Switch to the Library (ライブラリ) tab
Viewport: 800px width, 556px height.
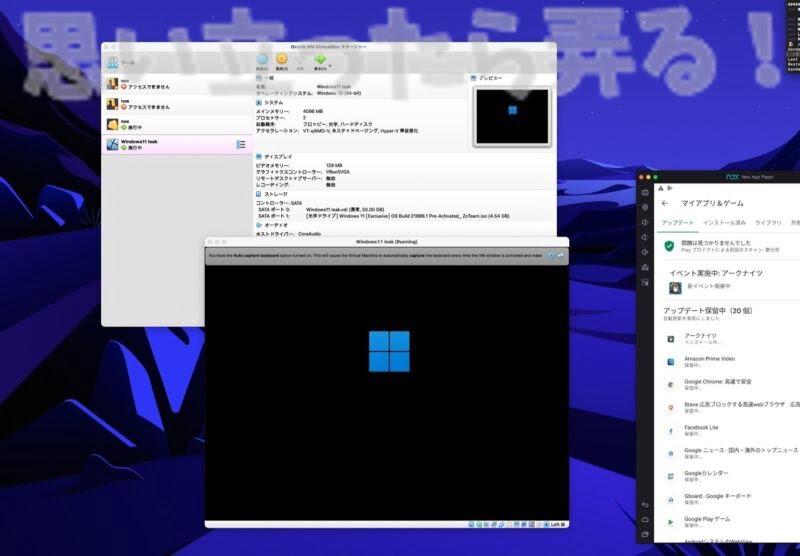(x=768, y=223)
